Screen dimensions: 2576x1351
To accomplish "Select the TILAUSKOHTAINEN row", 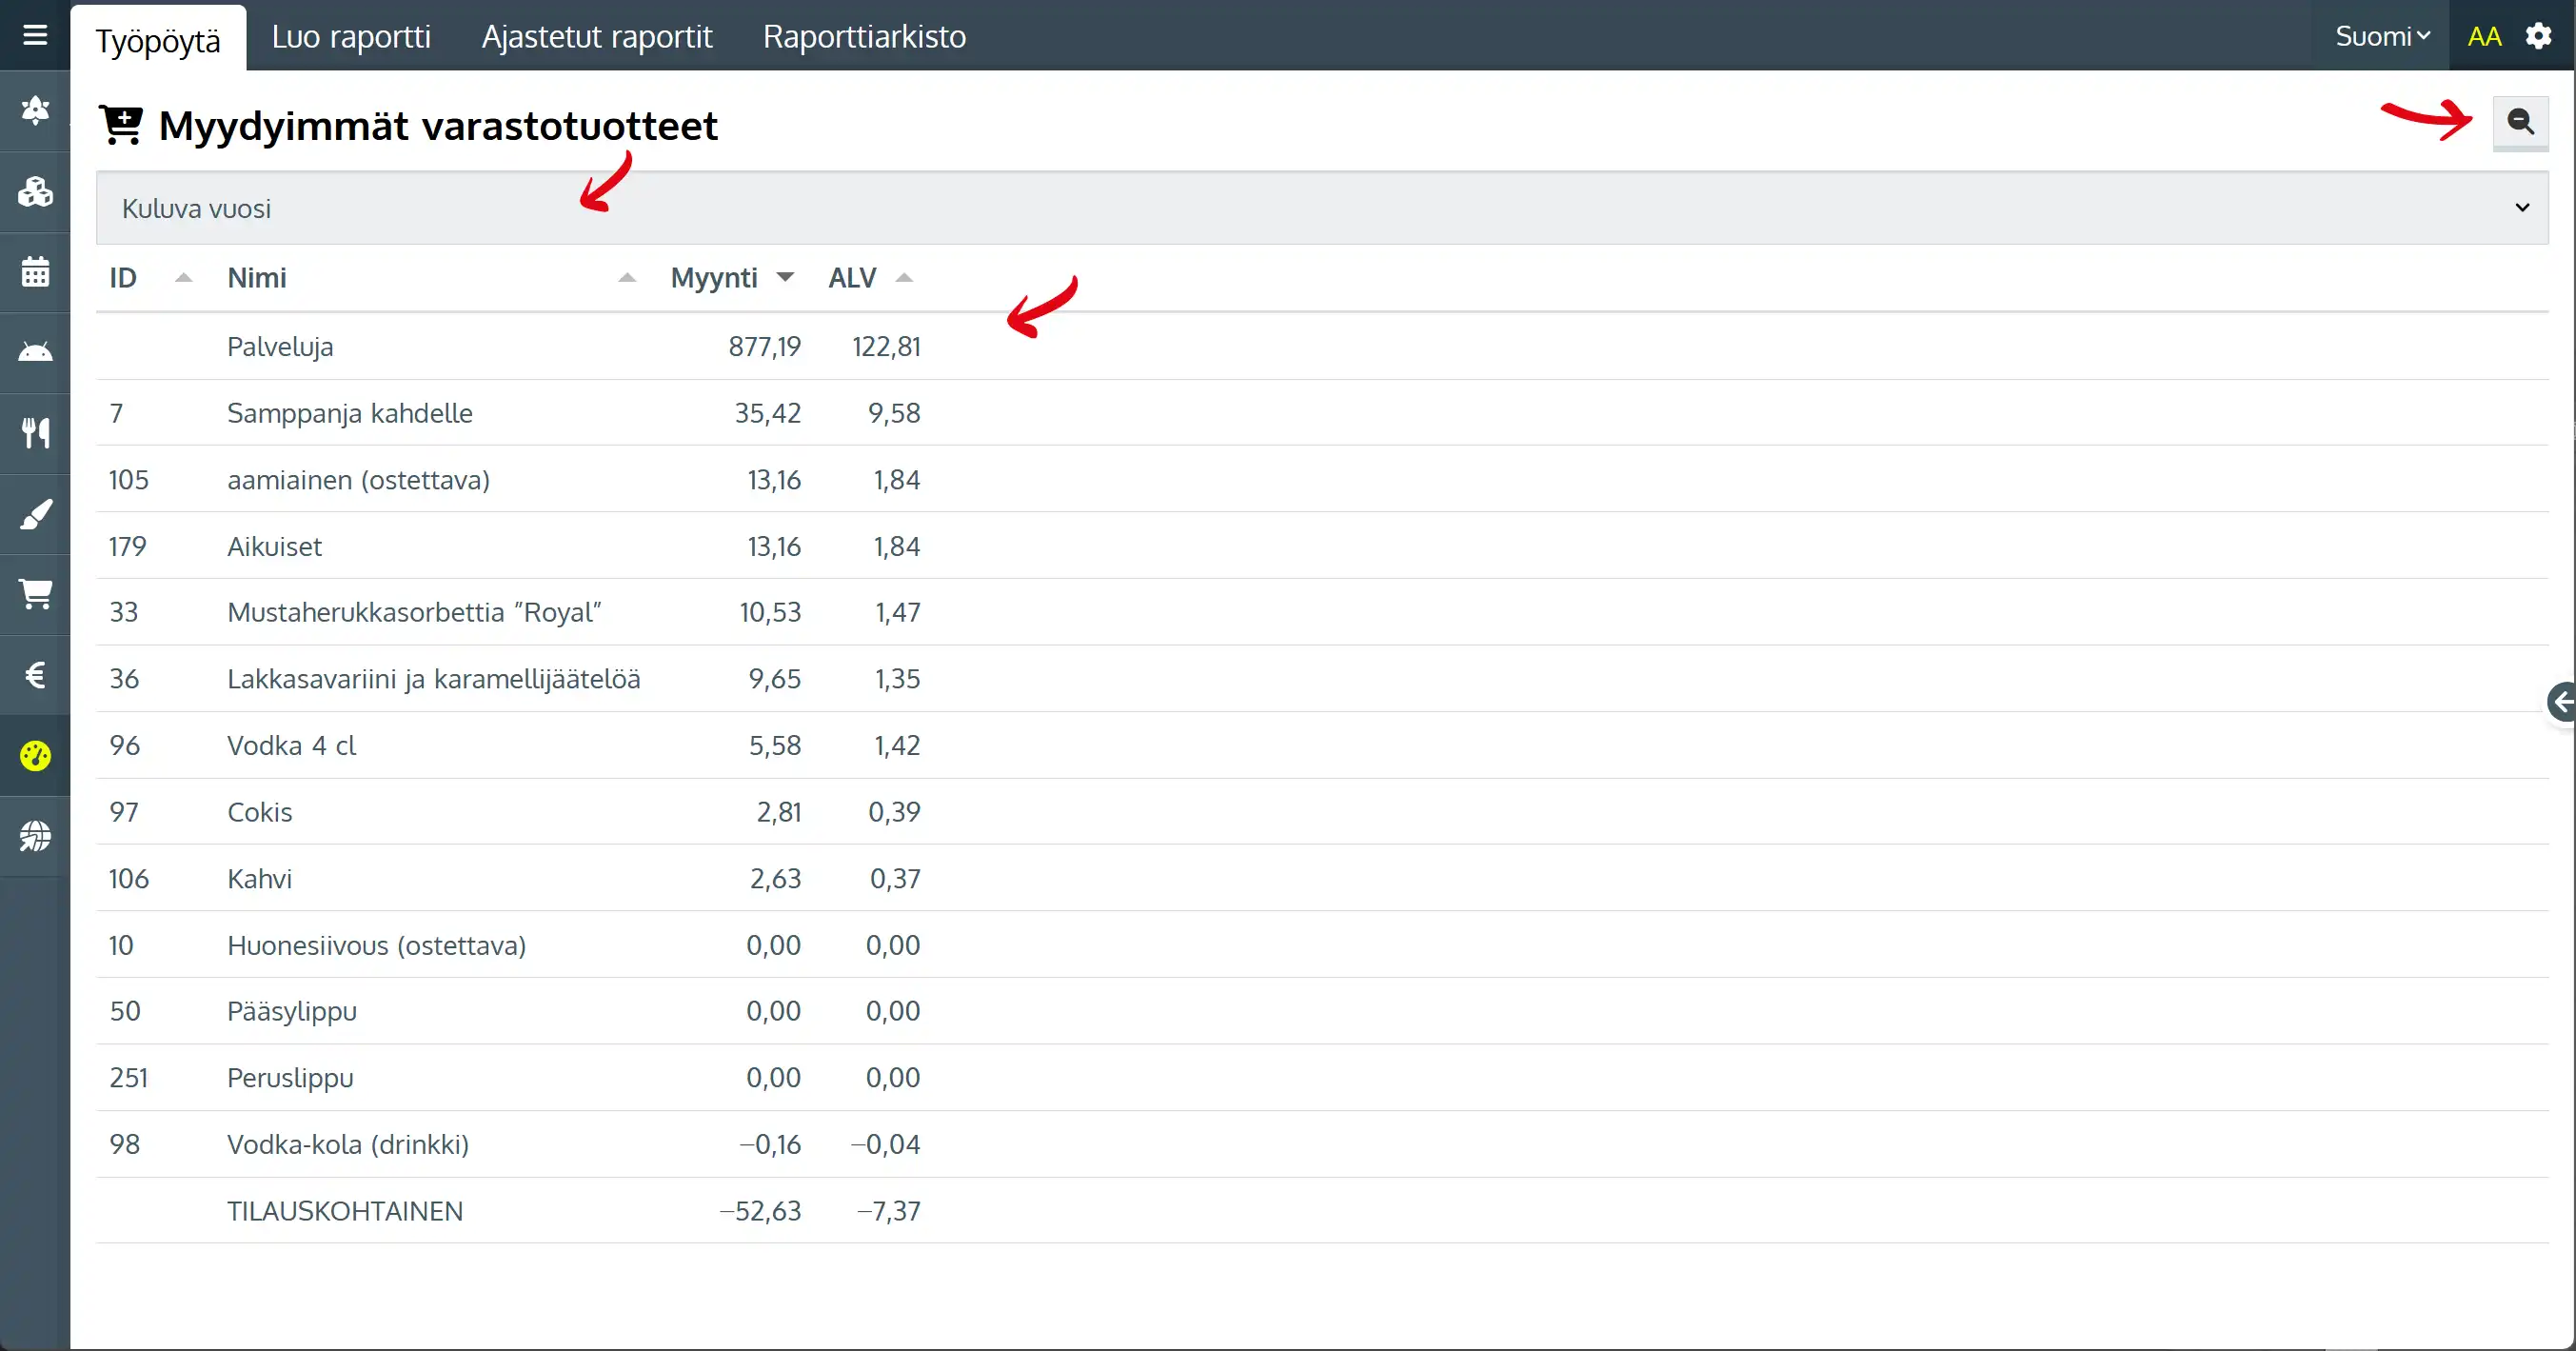I will click(x=1322, y=1211).
